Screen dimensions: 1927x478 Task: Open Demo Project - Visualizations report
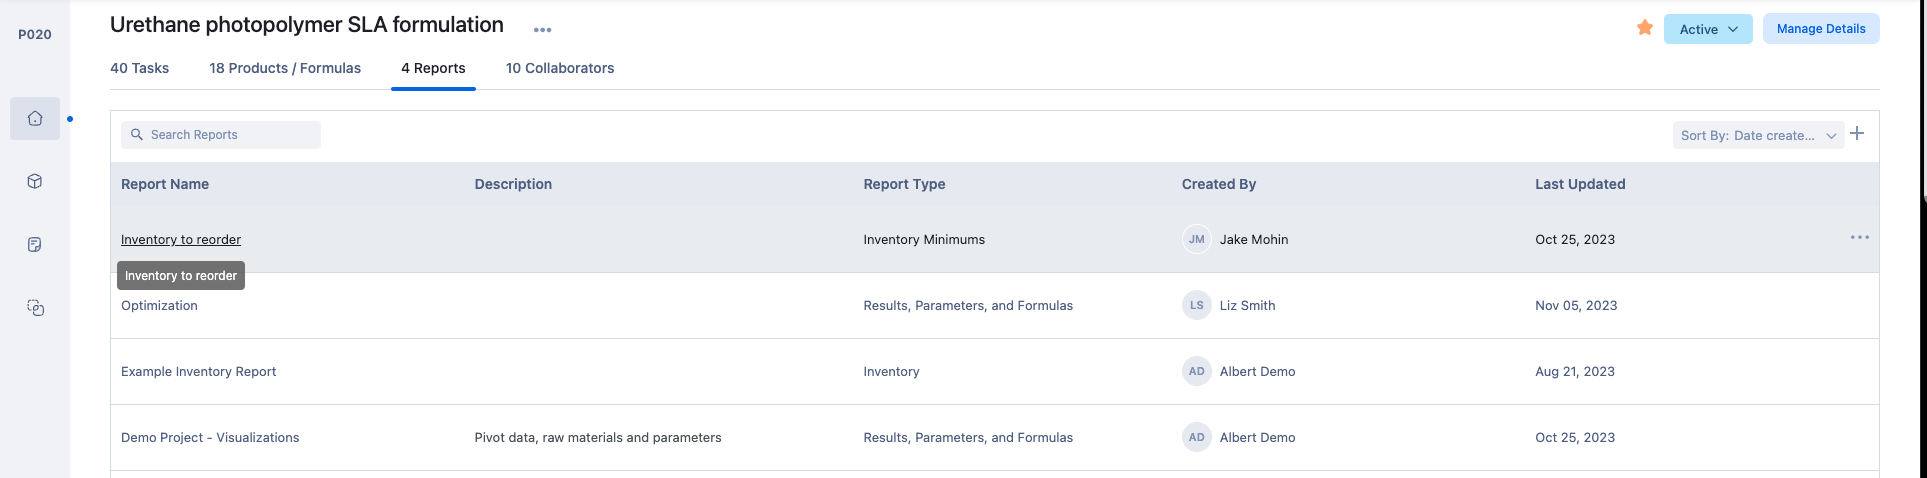(x=210, y=438)
